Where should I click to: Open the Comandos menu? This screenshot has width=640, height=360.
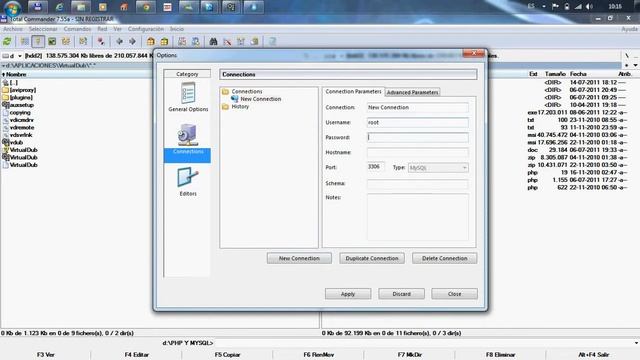(x=78, y=29)
